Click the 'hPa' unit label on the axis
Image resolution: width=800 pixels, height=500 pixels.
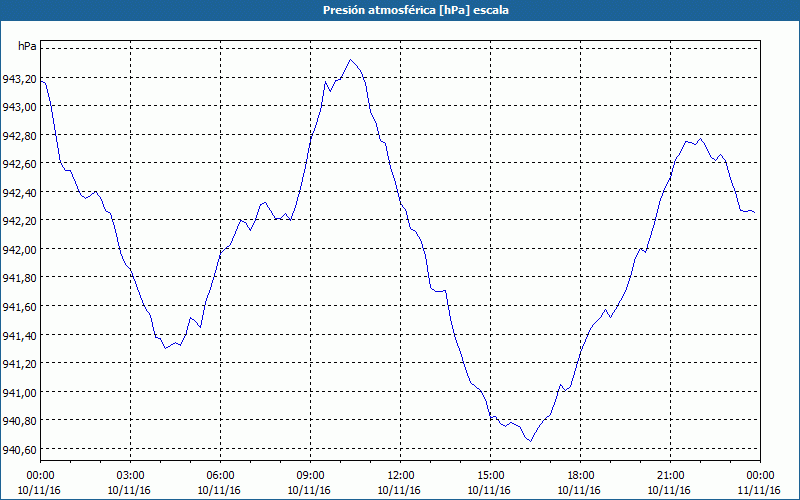click(27, 46)
